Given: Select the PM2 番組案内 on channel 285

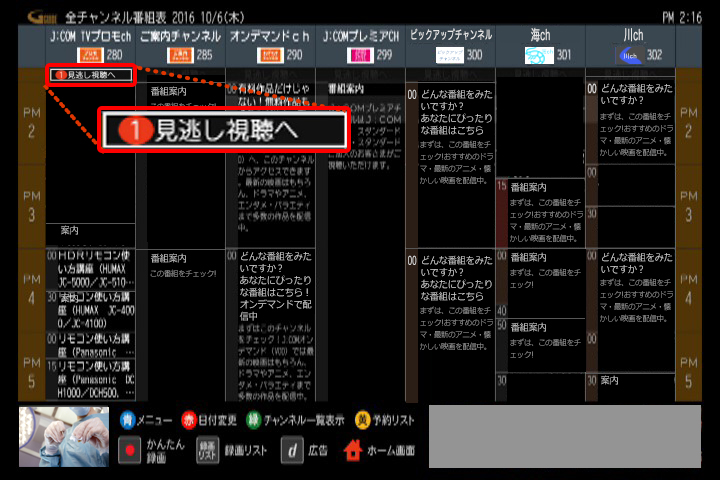Looking at the screenshot, I should pos(180,165).
